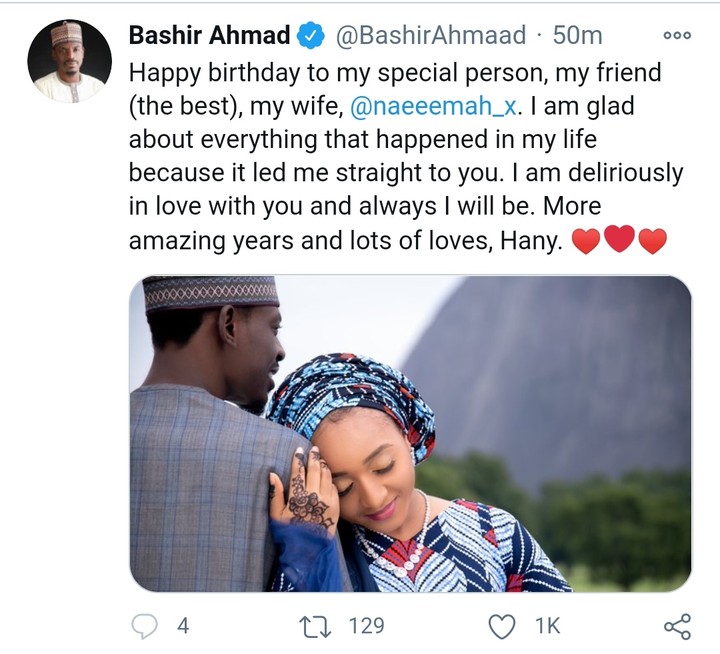Click the Bashir Ahmad display name
Image resolution: width=720 pixels, height=654 pixels.
(x=210, y=36)
